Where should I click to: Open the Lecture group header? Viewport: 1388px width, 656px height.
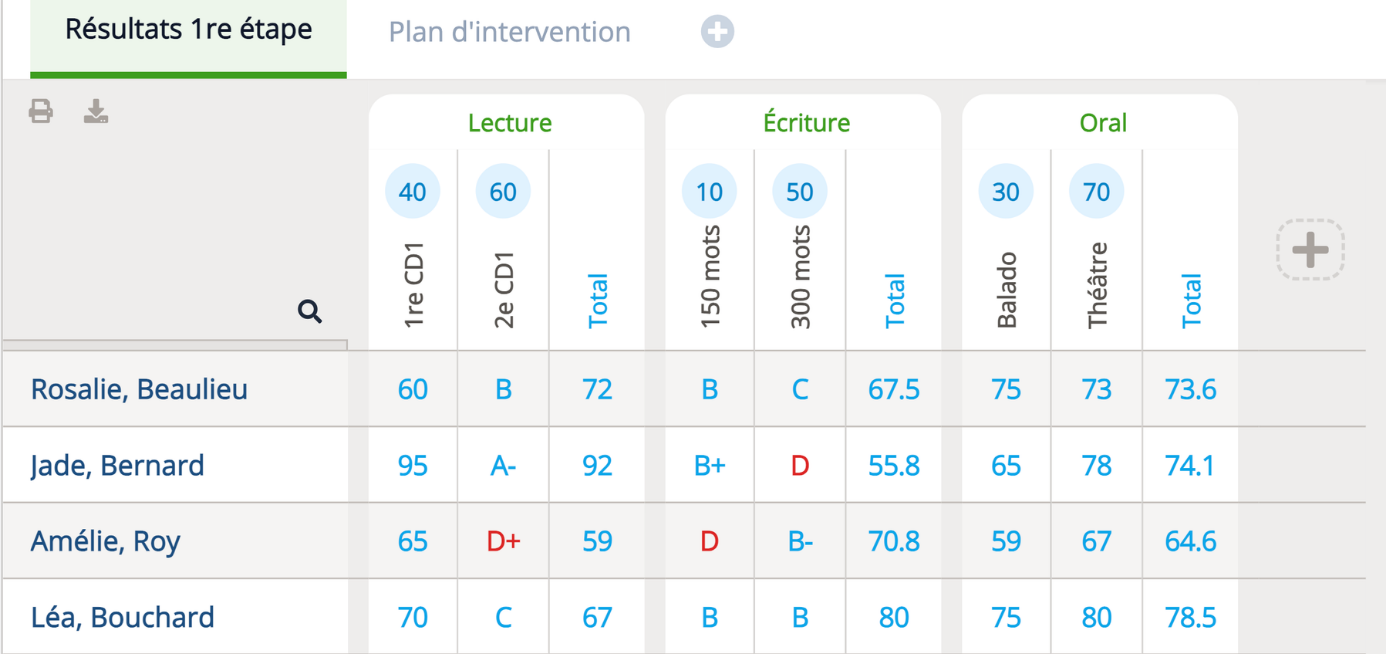(510, 123)
